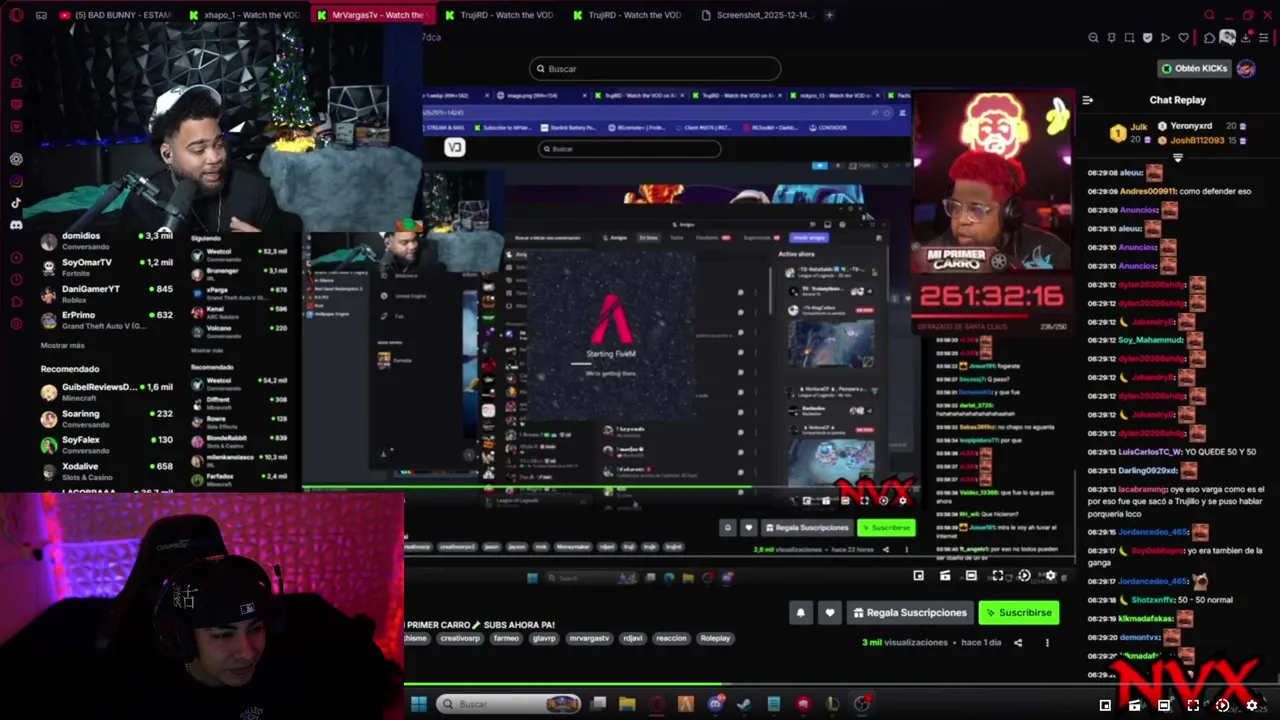Open a new tab with the plus button
Viewport: 1280px width, 720px height.
[830, 15]
